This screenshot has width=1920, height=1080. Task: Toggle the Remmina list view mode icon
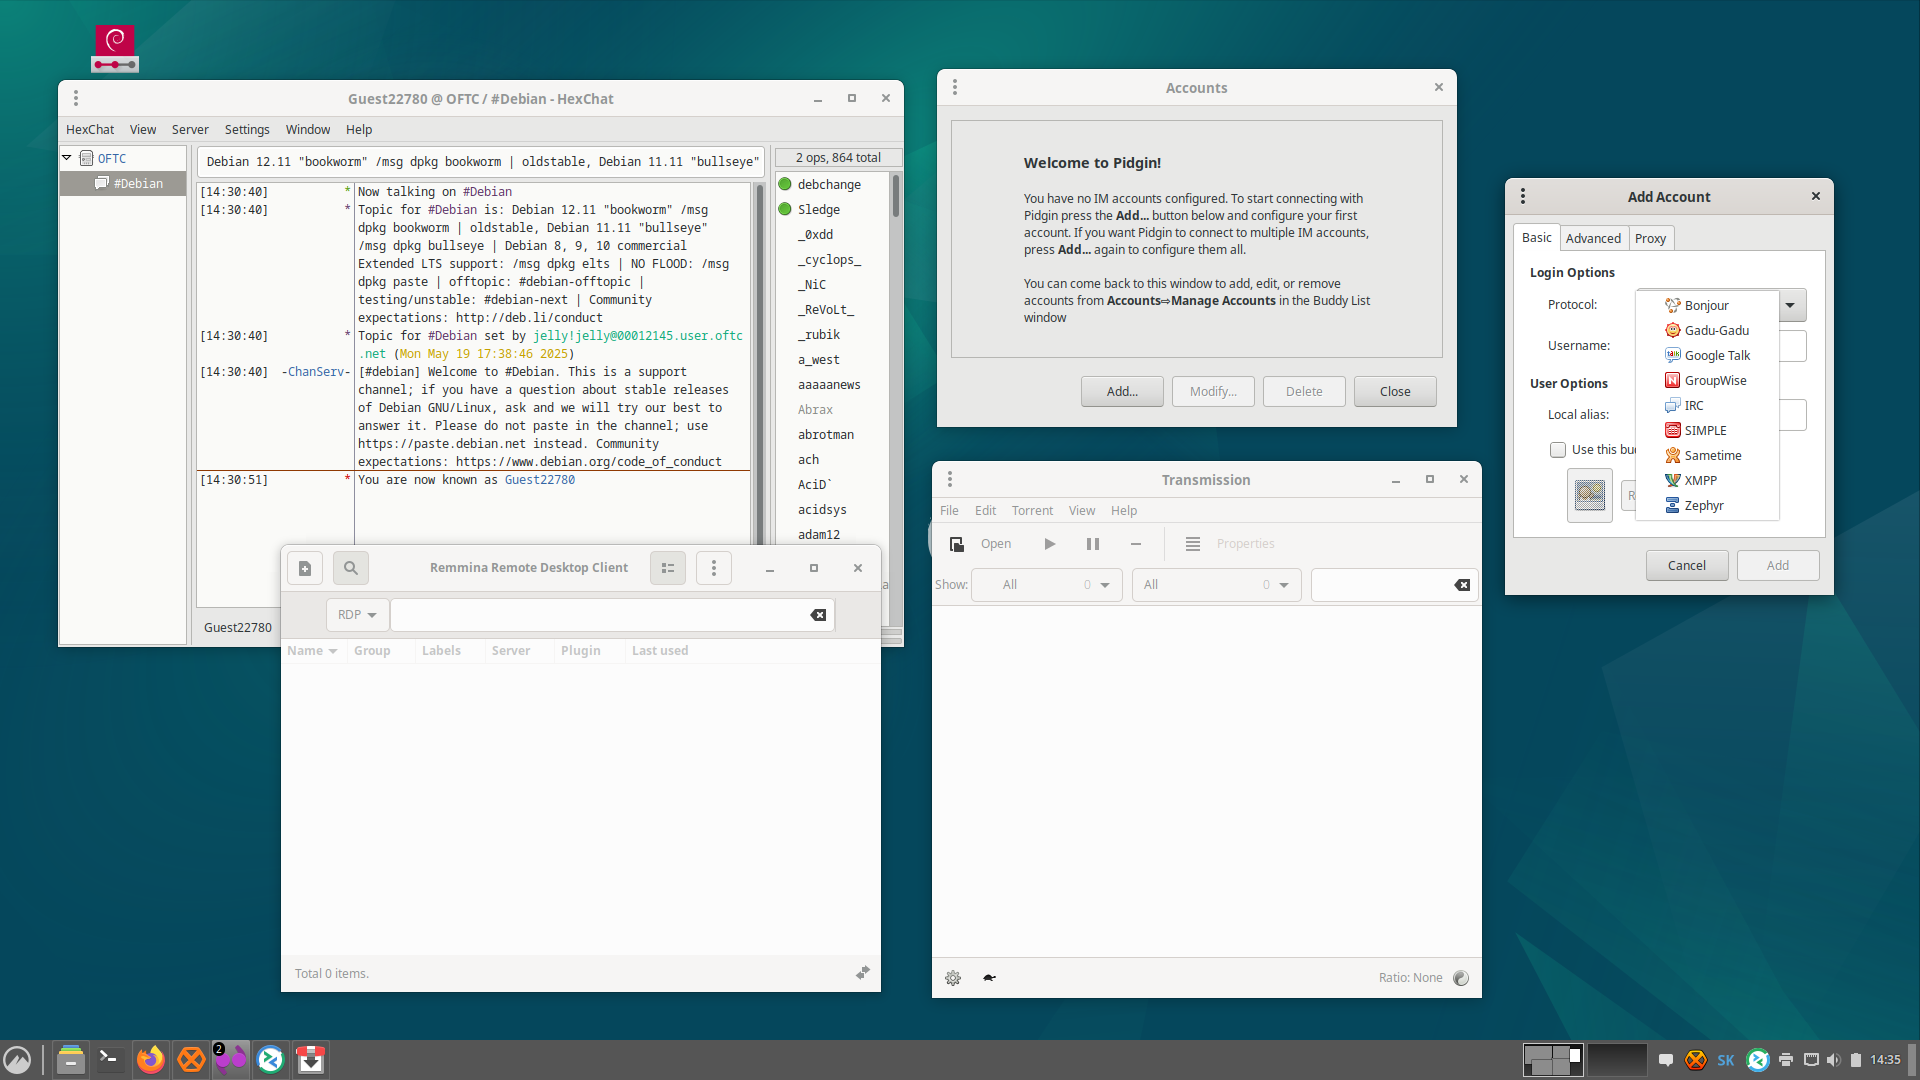point(668,568)
